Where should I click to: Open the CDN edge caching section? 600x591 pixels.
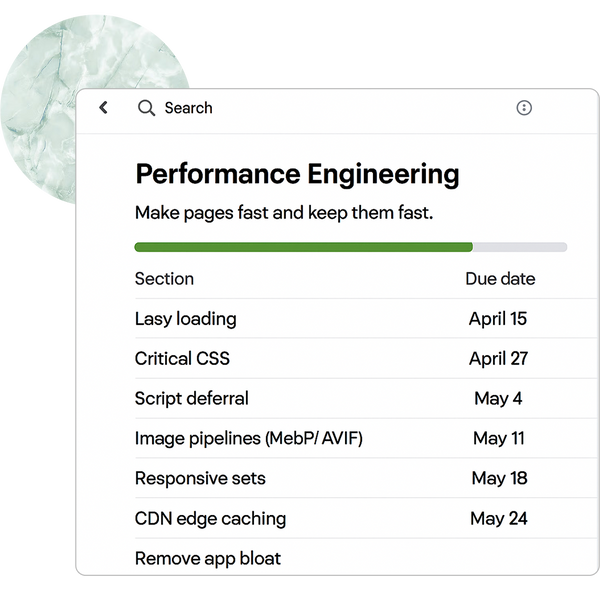pyautogui.click(x=210, y=518)
